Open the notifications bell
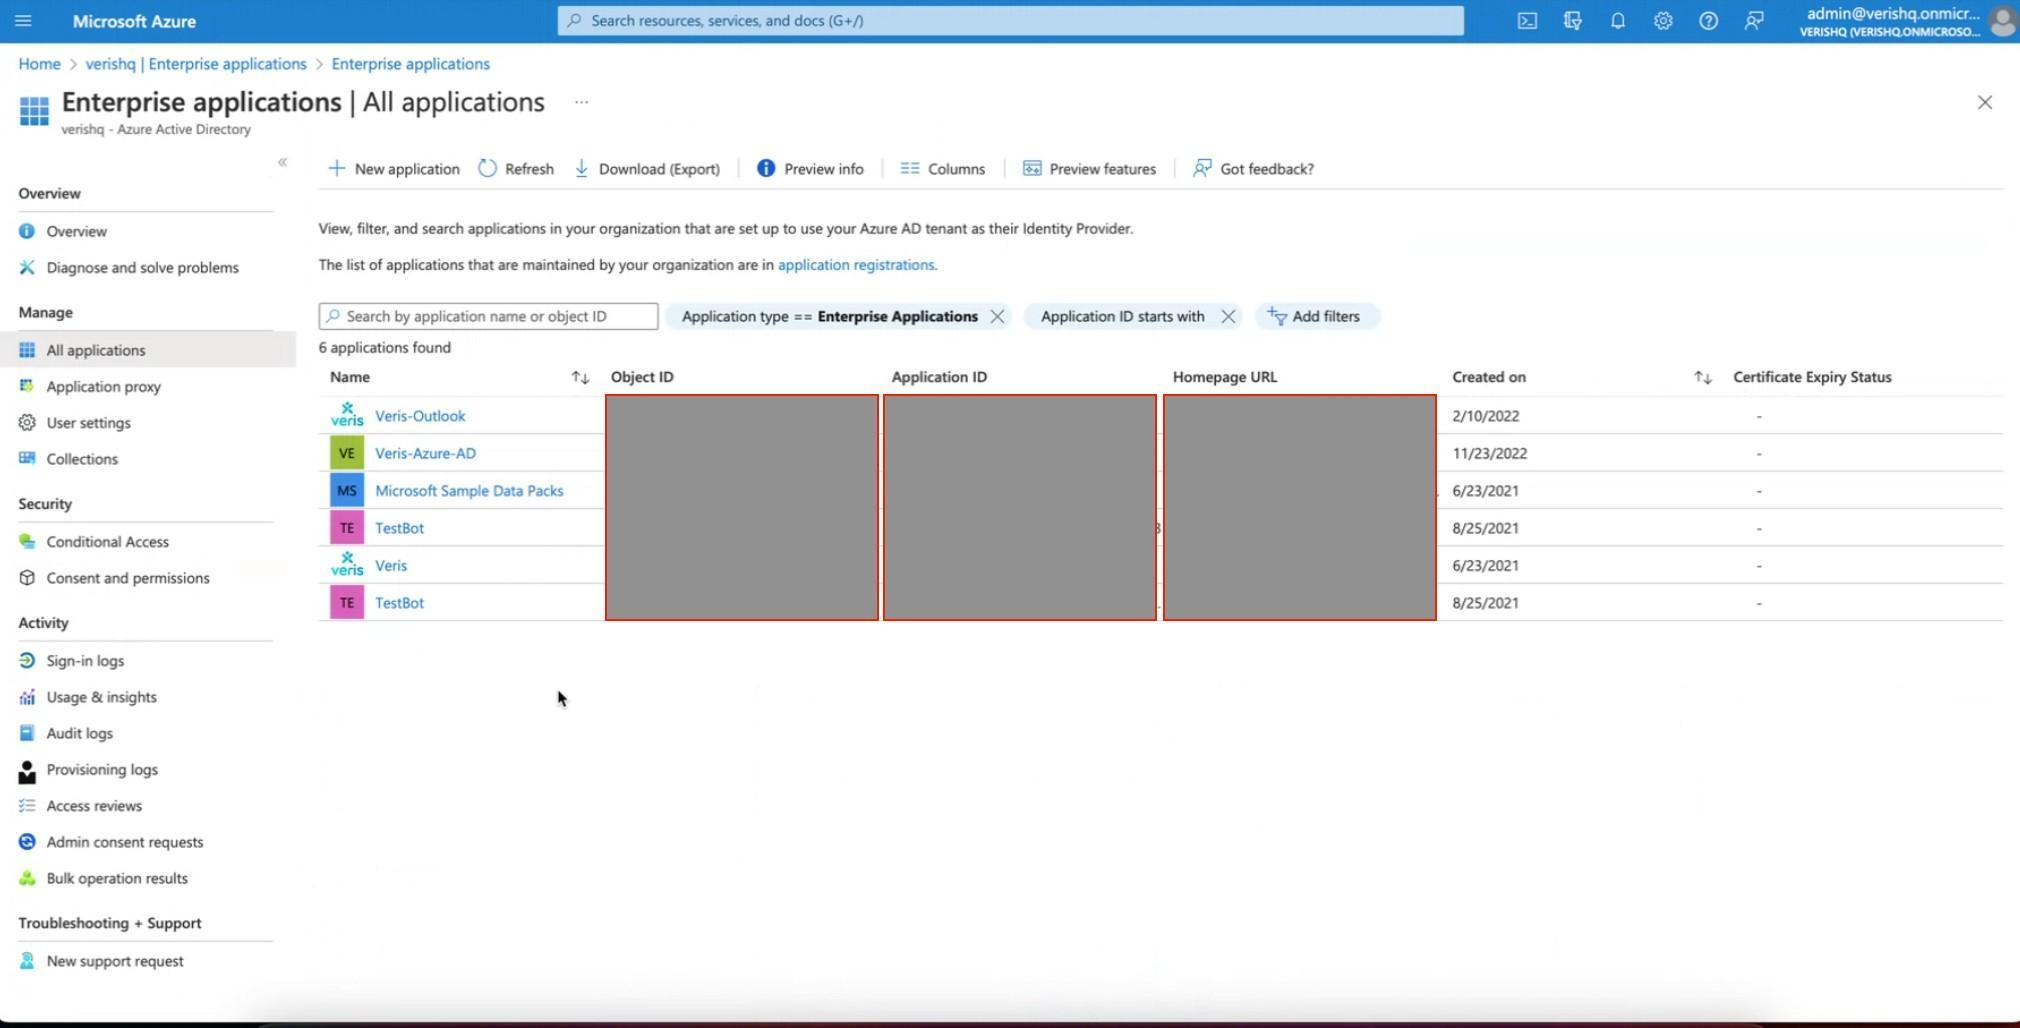2020x1028 pixels. pos(1617,21)
